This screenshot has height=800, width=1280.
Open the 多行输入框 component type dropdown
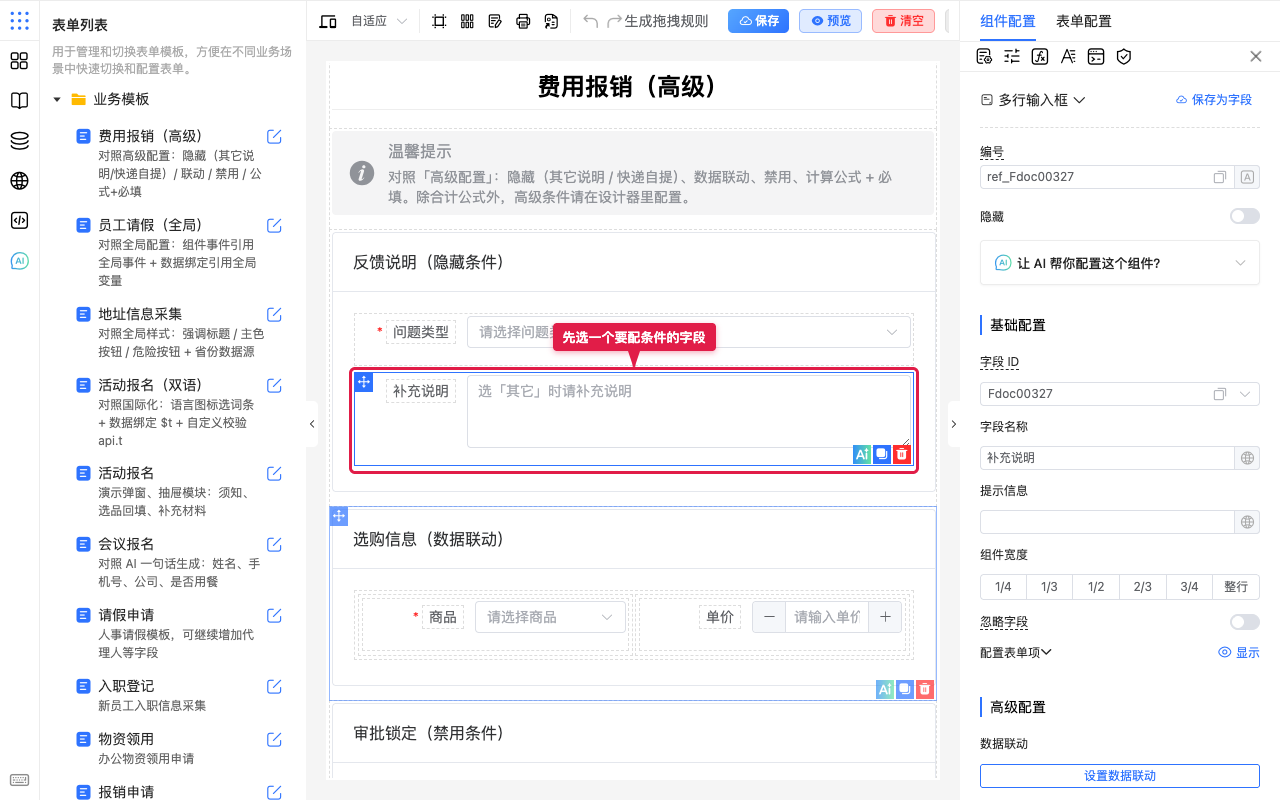tap(1033, 100)
